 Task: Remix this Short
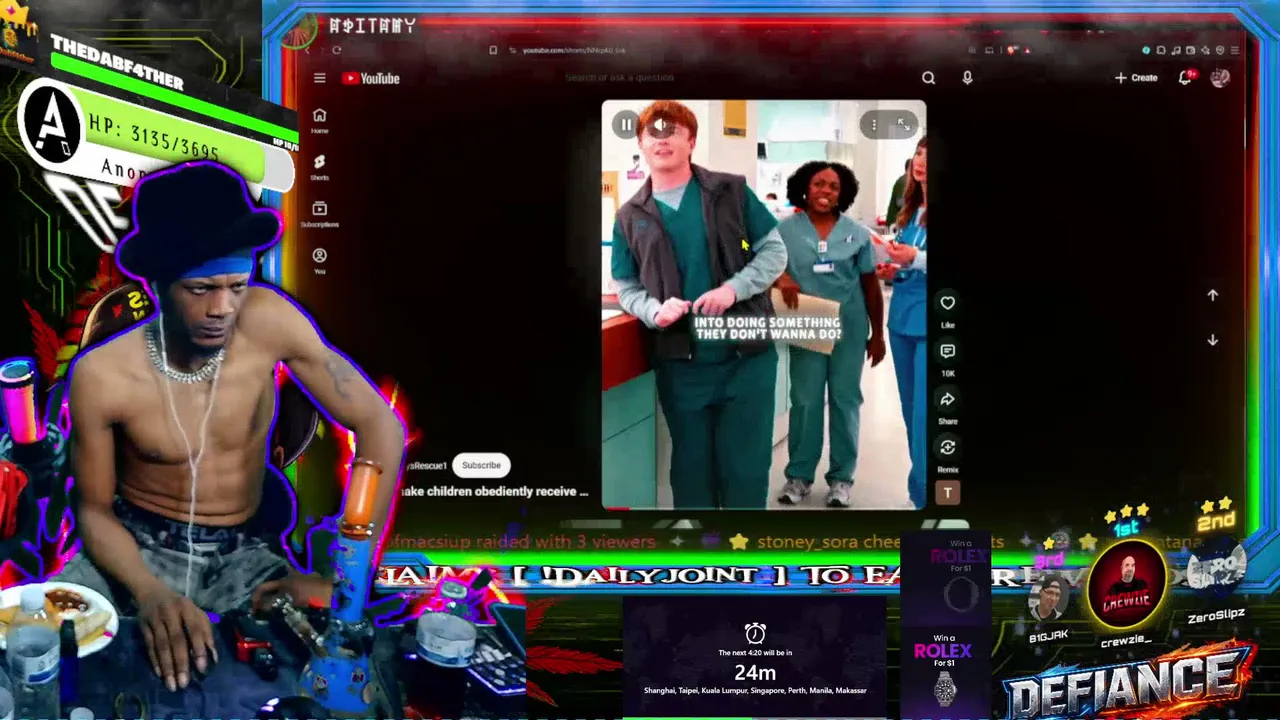(x=947, y=447)
